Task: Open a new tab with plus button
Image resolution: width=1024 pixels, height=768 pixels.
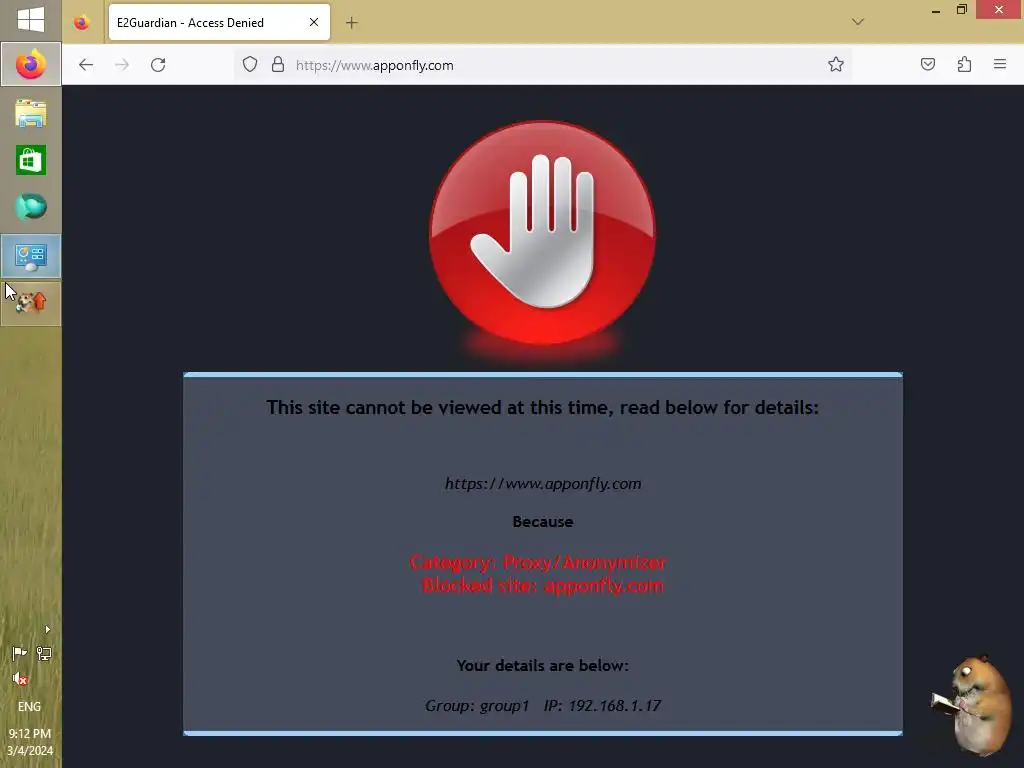Action: point(351,23)
